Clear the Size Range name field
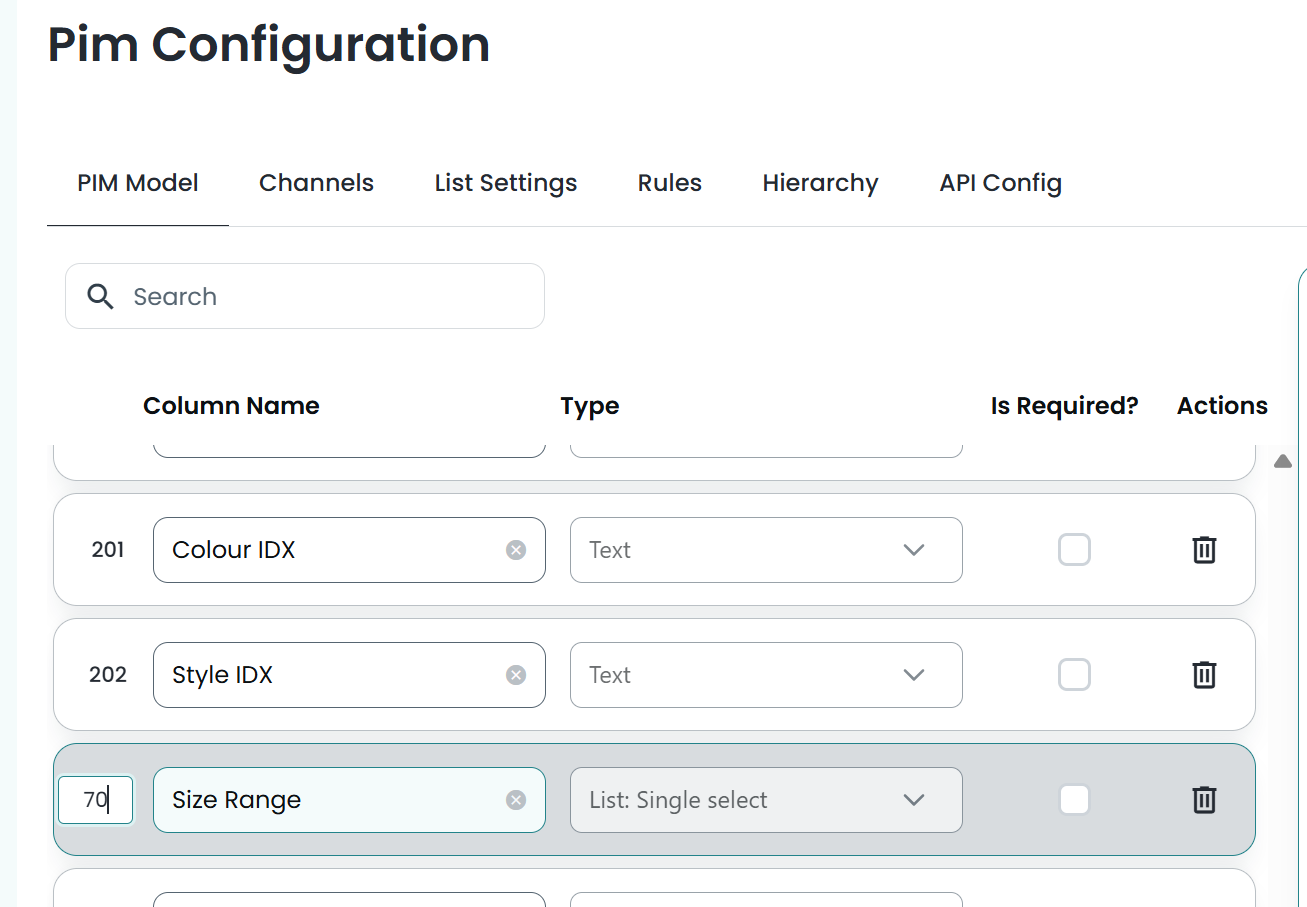 pyautogui.click(x=516, y=800)
